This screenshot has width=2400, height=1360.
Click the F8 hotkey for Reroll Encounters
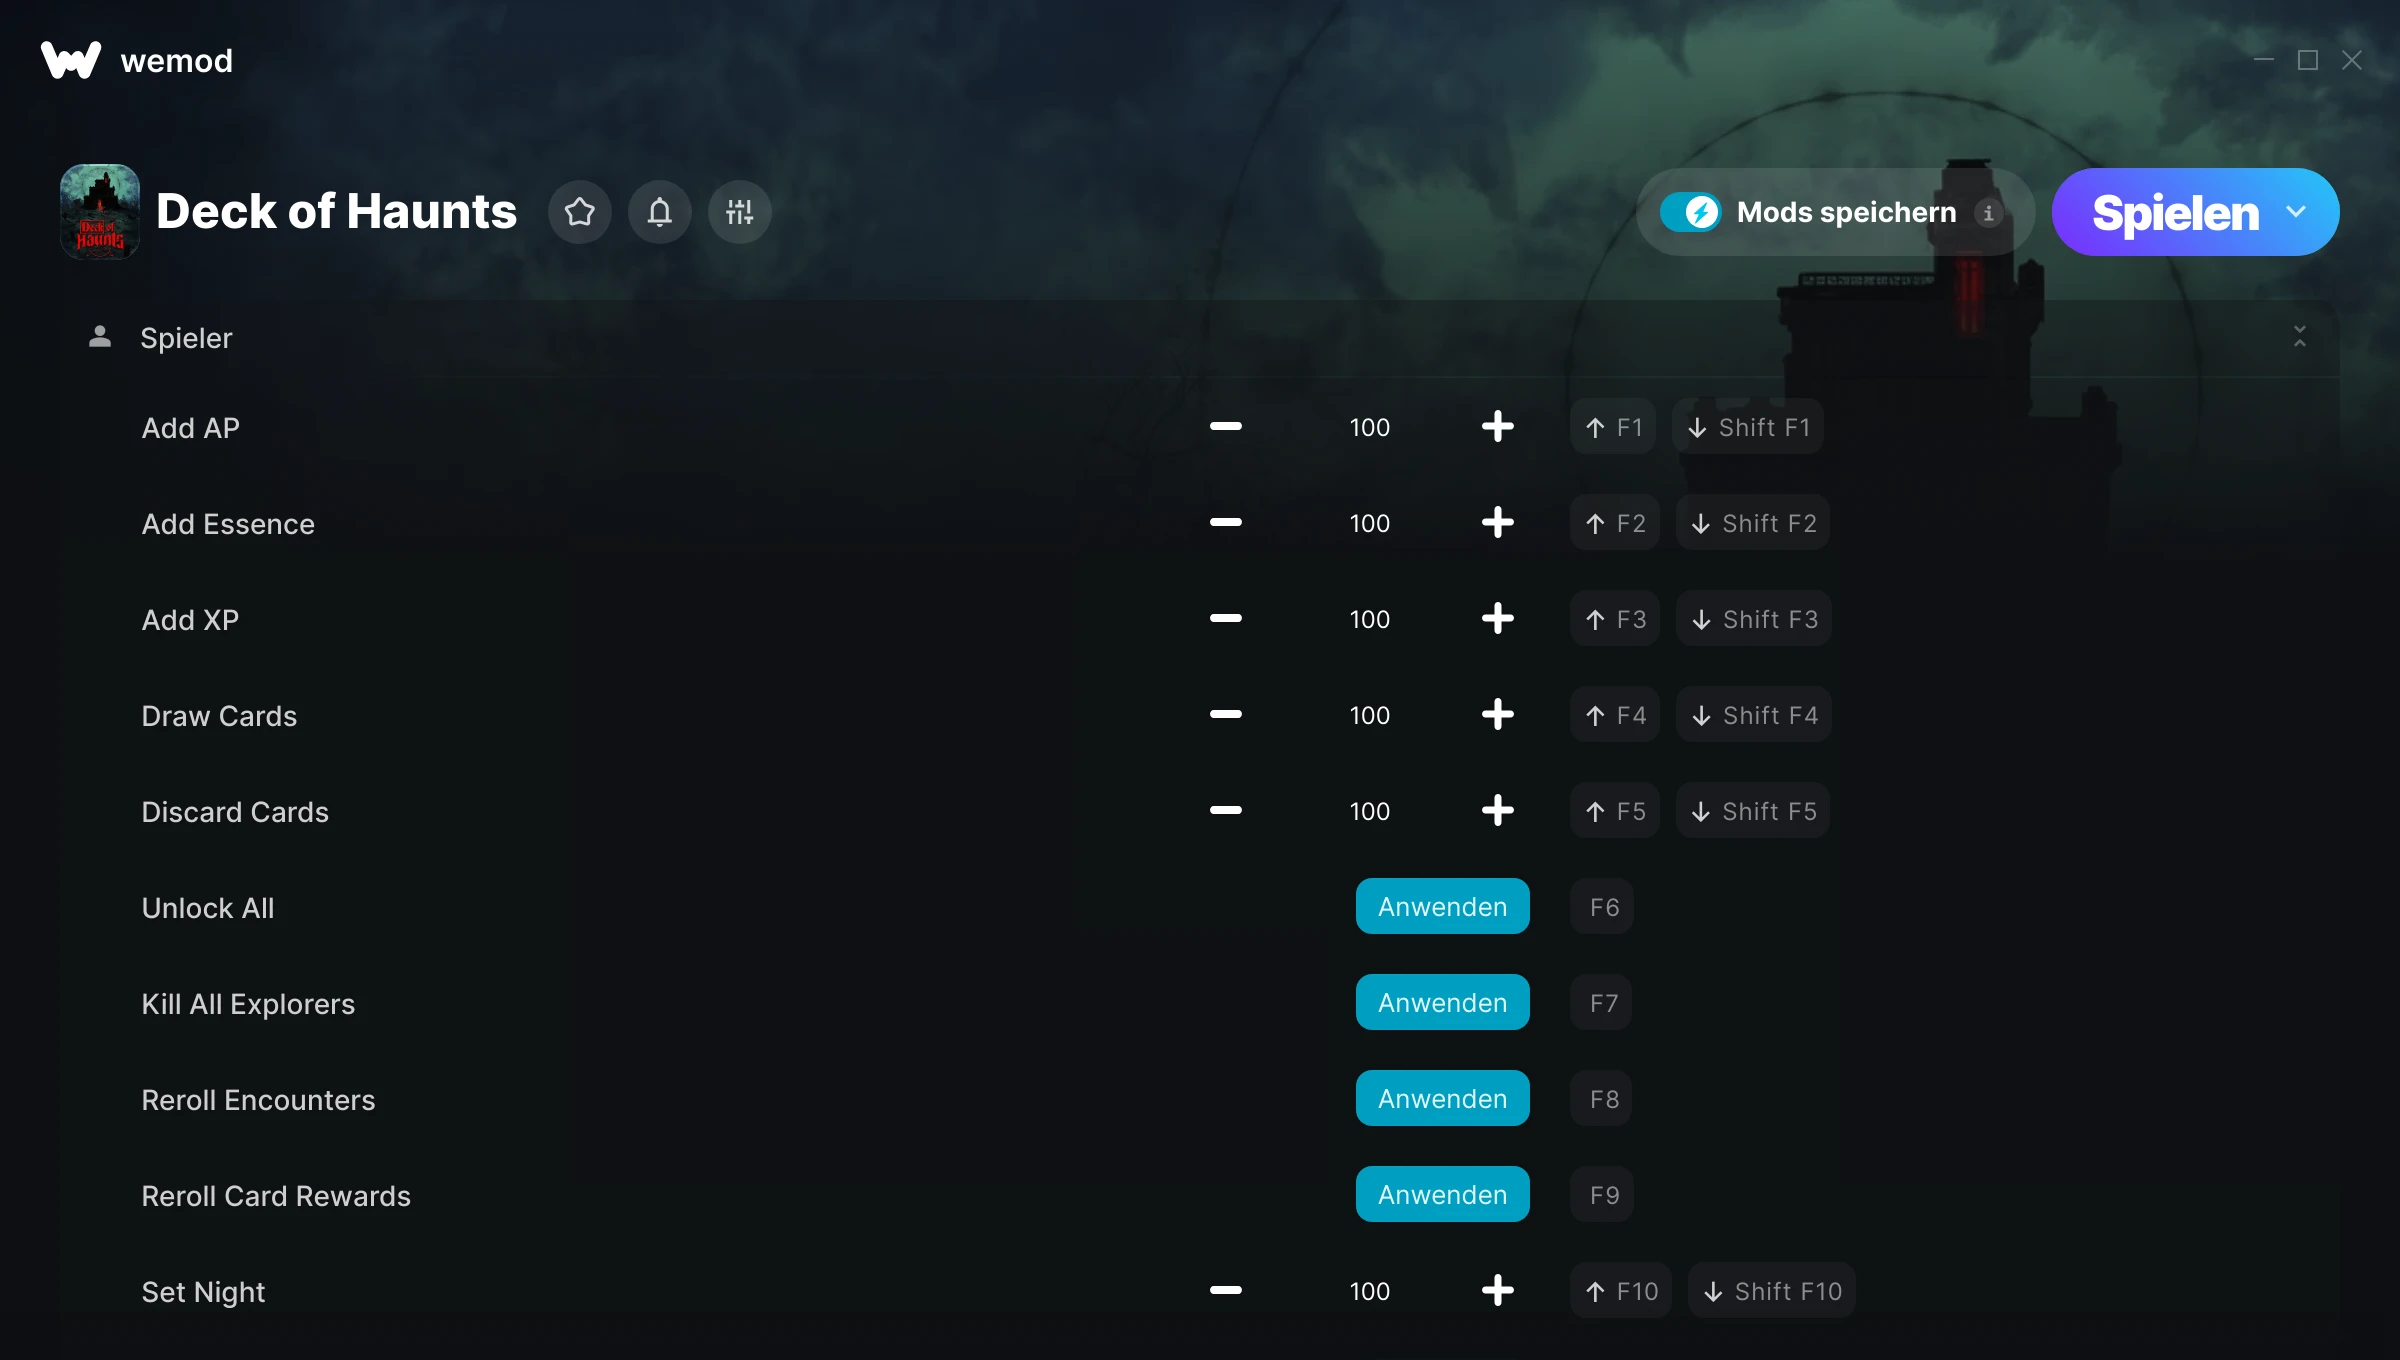(1603, 1099)
